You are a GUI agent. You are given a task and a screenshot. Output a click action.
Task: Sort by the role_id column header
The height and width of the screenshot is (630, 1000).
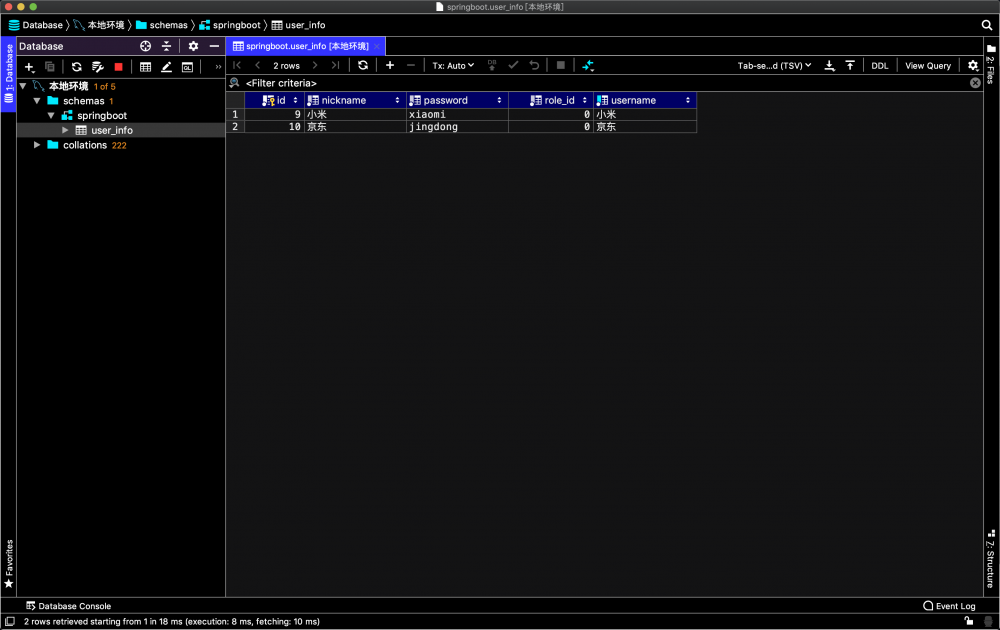coord(551,100)
